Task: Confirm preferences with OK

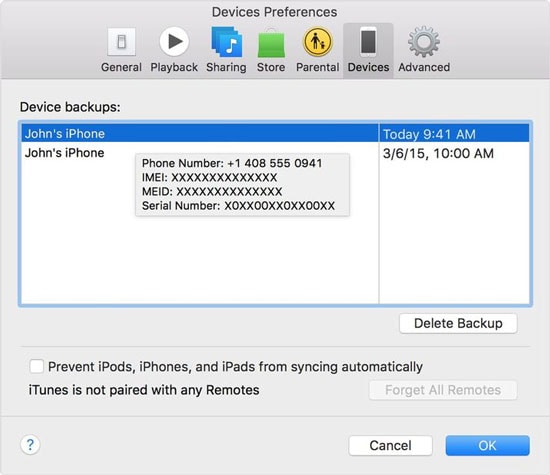Action: 488,445
